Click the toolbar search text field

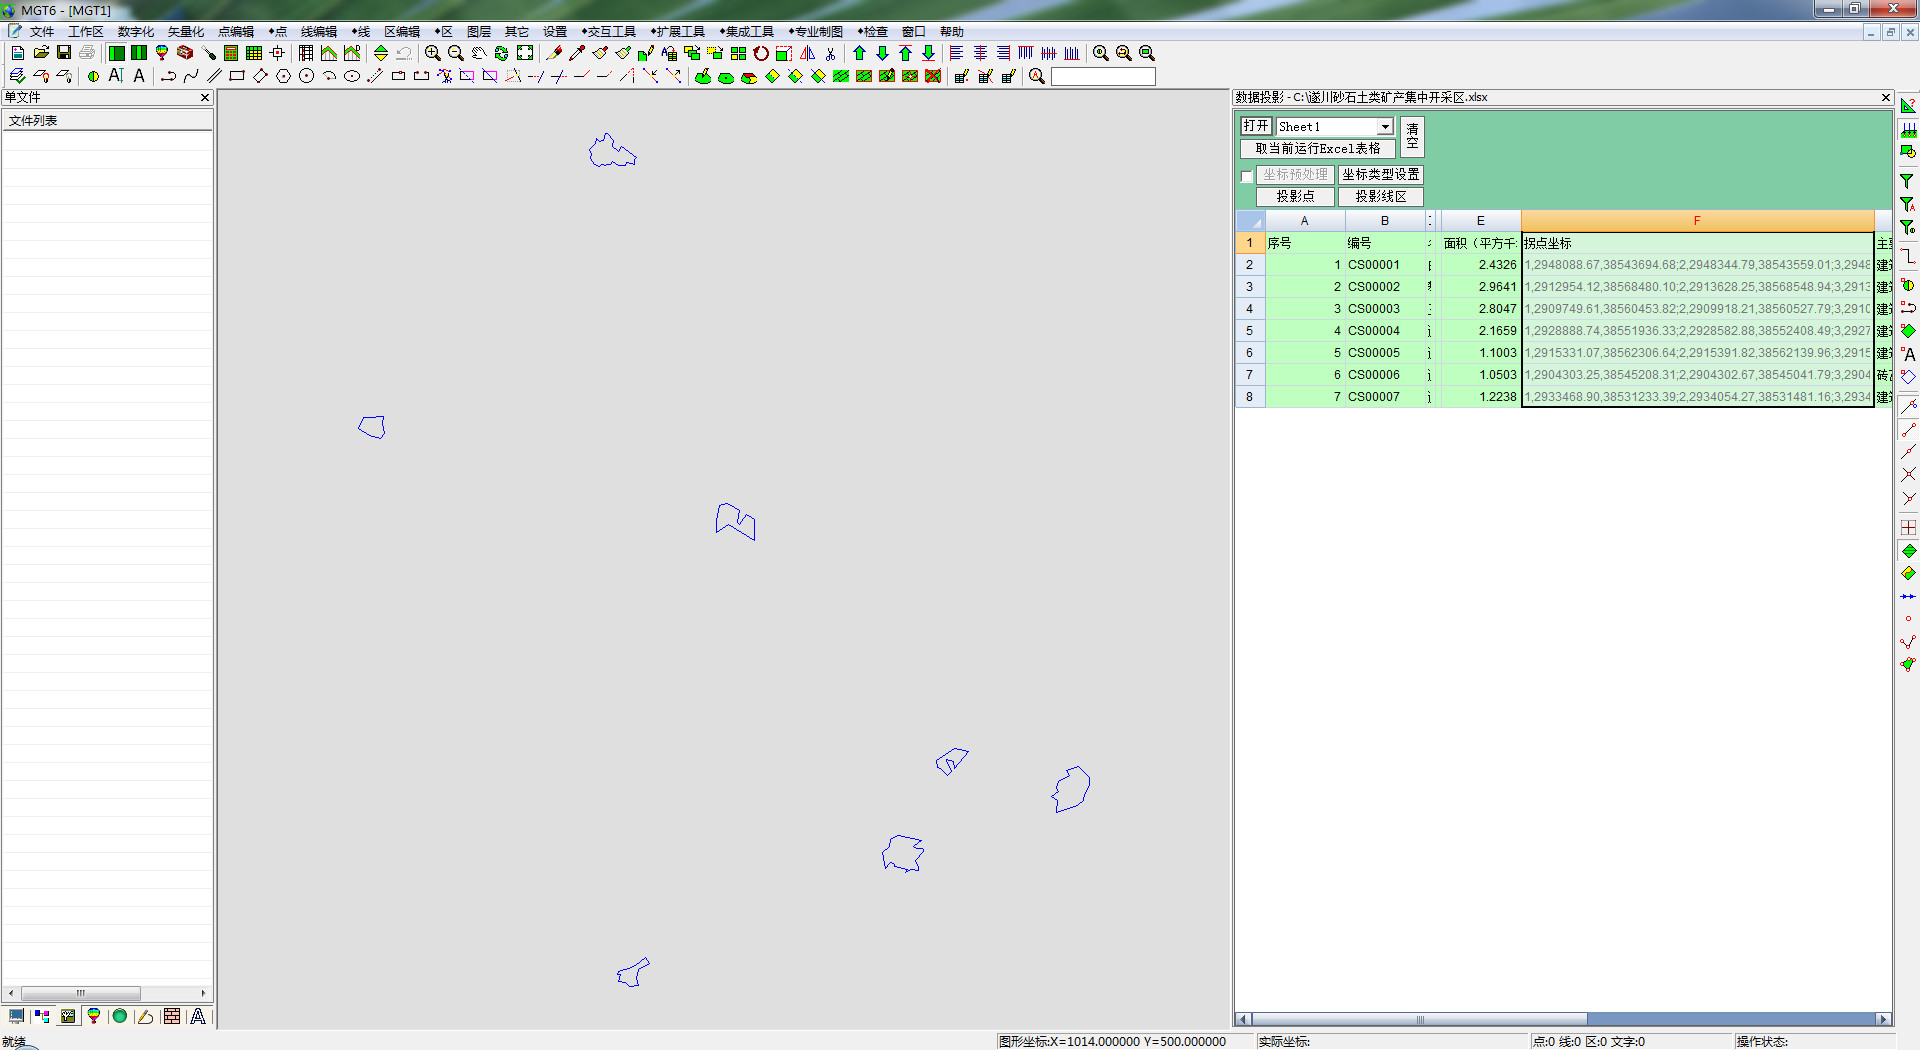point(1103,76)
